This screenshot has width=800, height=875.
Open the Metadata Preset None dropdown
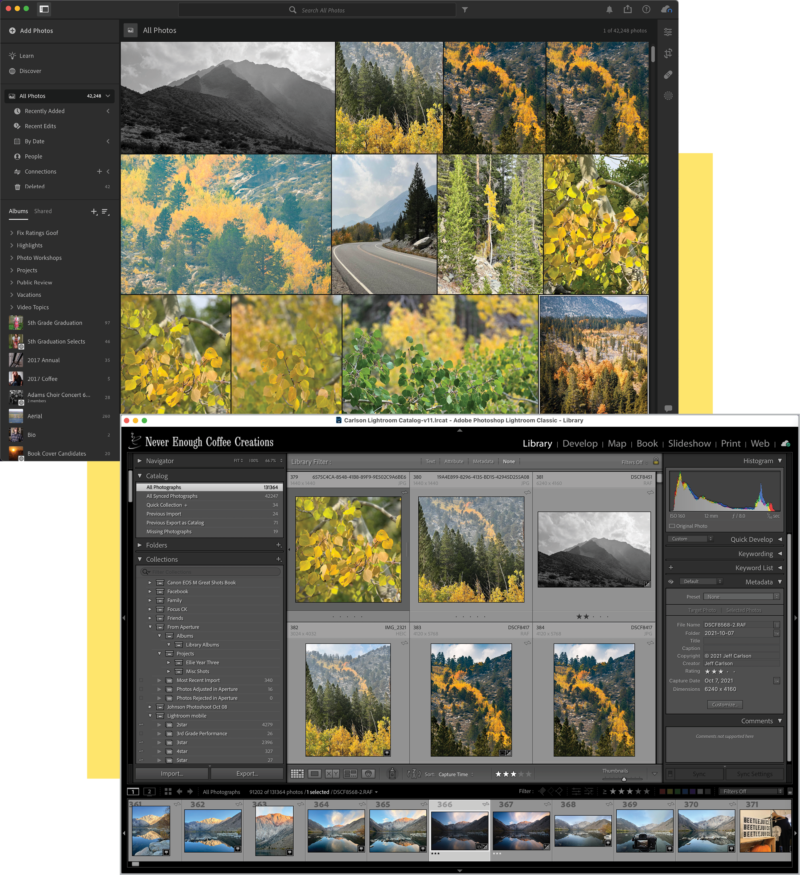pyautogui.click(x=741, y=597)
